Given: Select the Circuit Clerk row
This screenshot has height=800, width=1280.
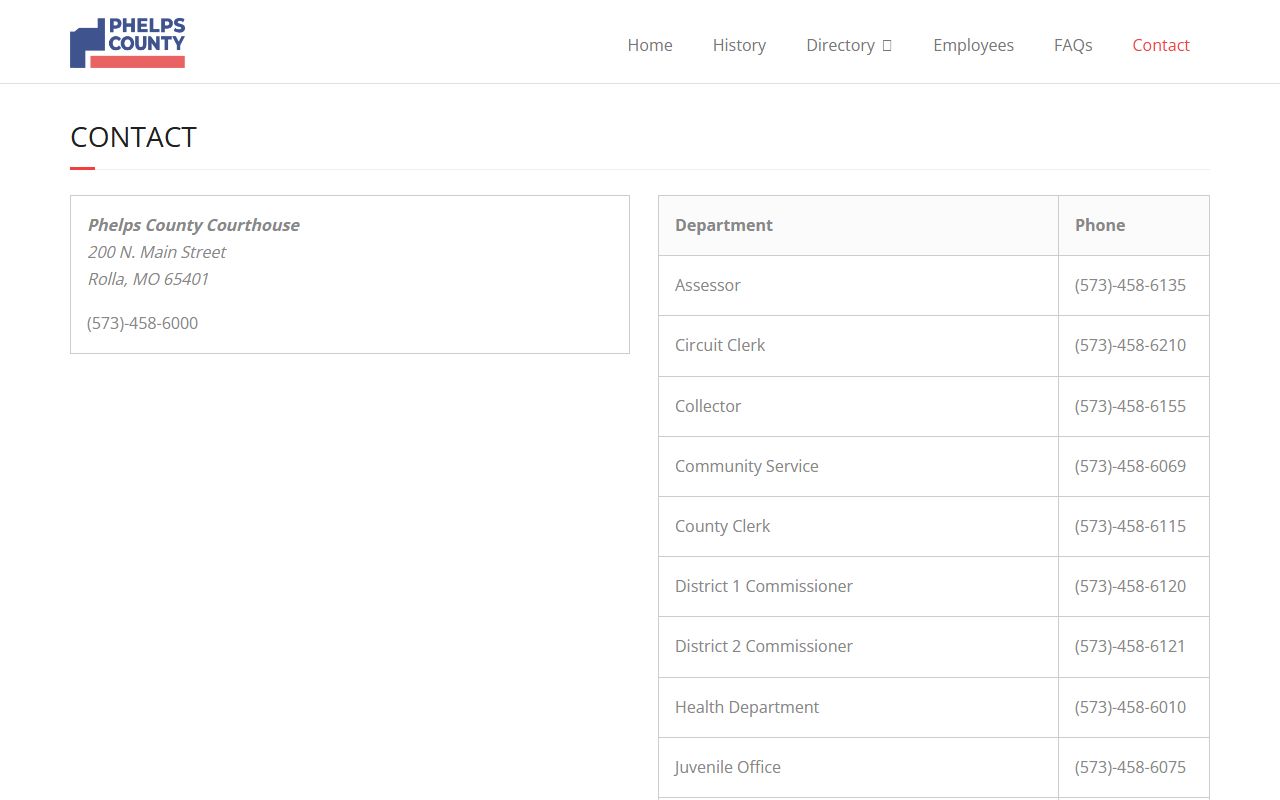Looking at the screenshot, I should pyautogui.click(x=934, y=345).
